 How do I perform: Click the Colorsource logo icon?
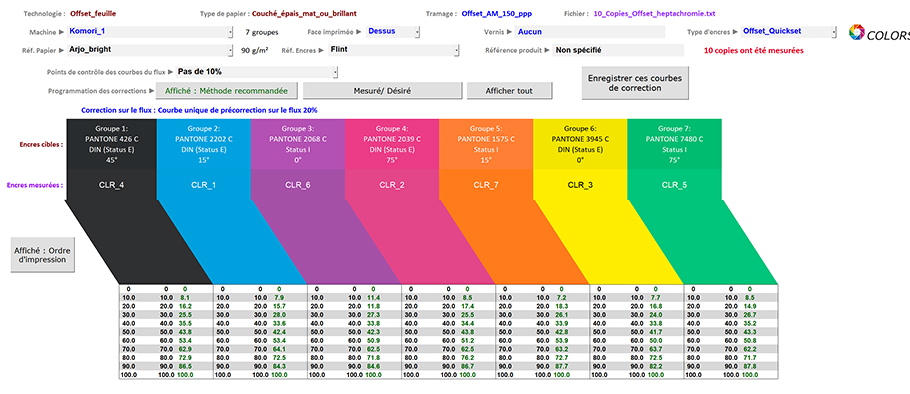click(856, 33)
